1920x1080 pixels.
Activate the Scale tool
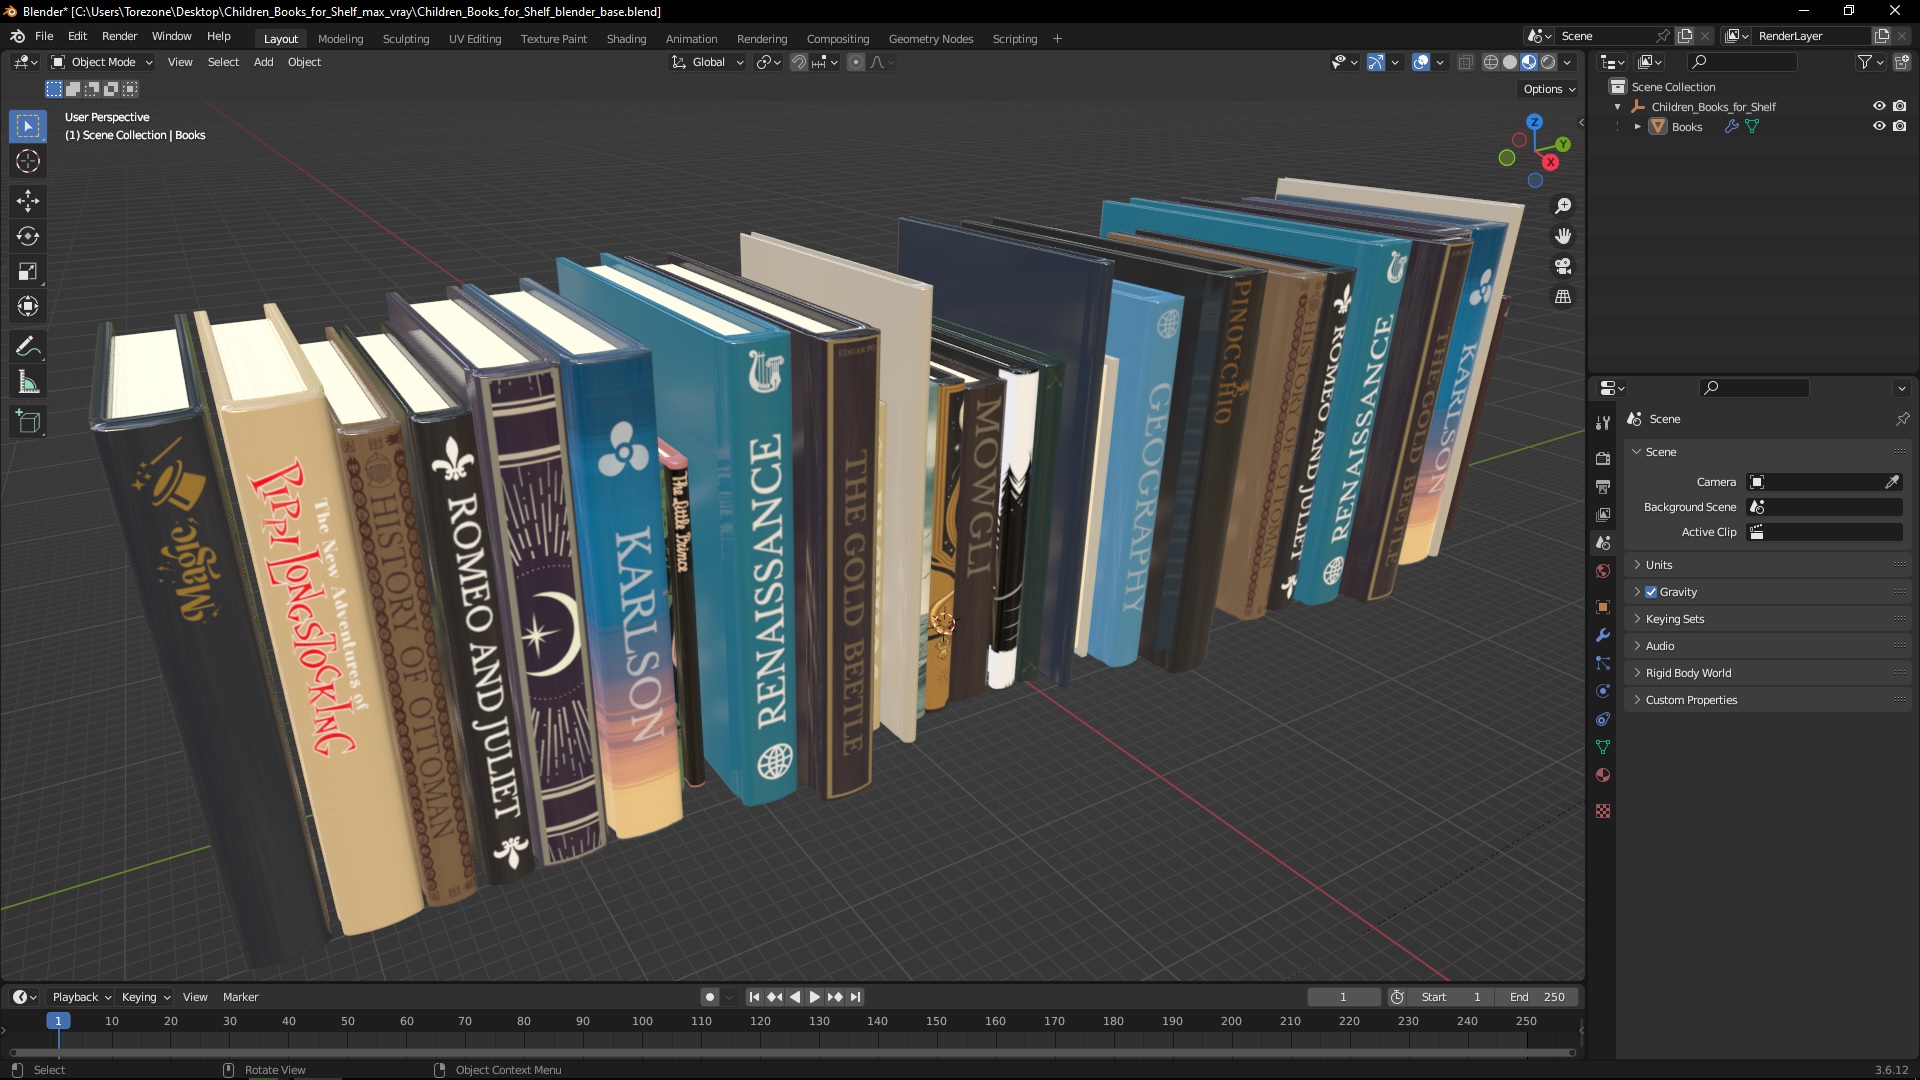coord(28,271)
